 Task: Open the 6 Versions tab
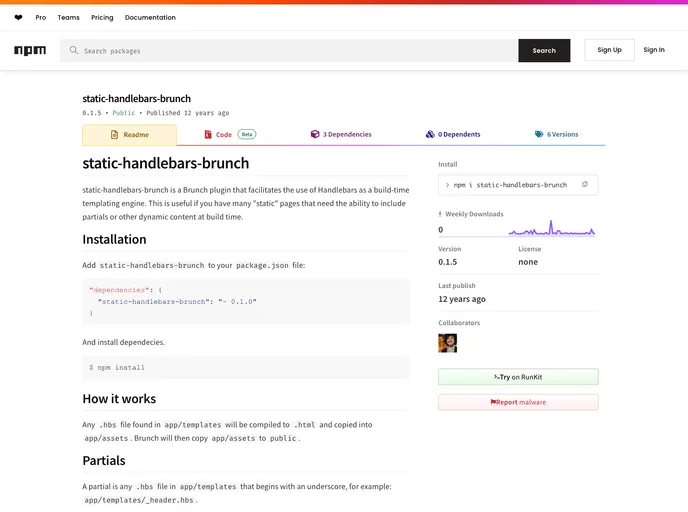(x=556, y=134)
